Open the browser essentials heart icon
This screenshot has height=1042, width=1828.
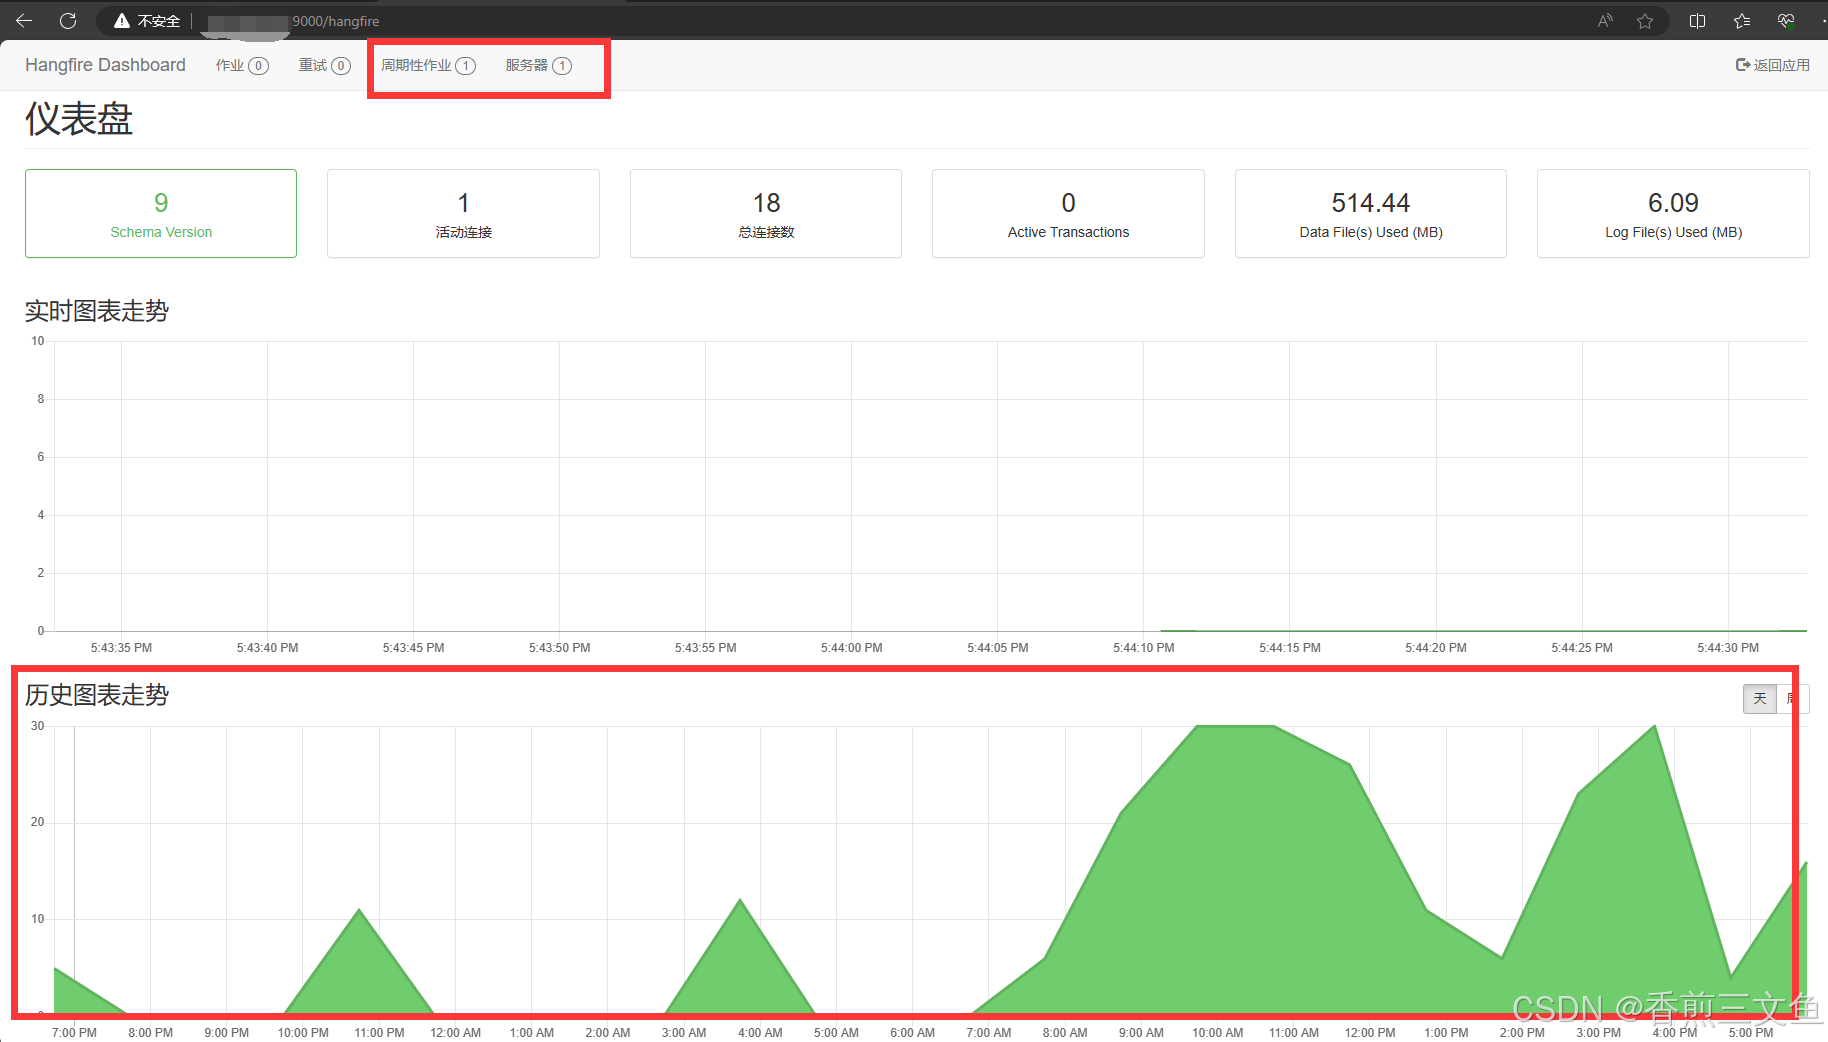coord(1786,21)
